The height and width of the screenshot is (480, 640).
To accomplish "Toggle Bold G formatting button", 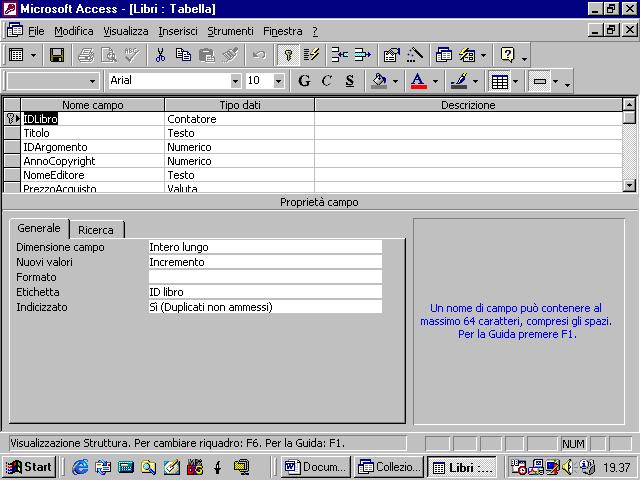I will [304, 81].
